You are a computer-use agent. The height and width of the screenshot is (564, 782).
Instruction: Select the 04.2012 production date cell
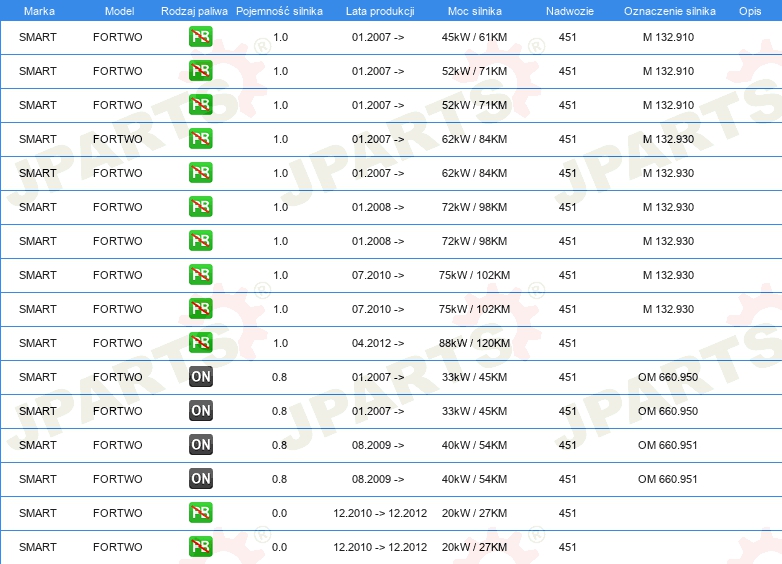[x=378, y=343]
